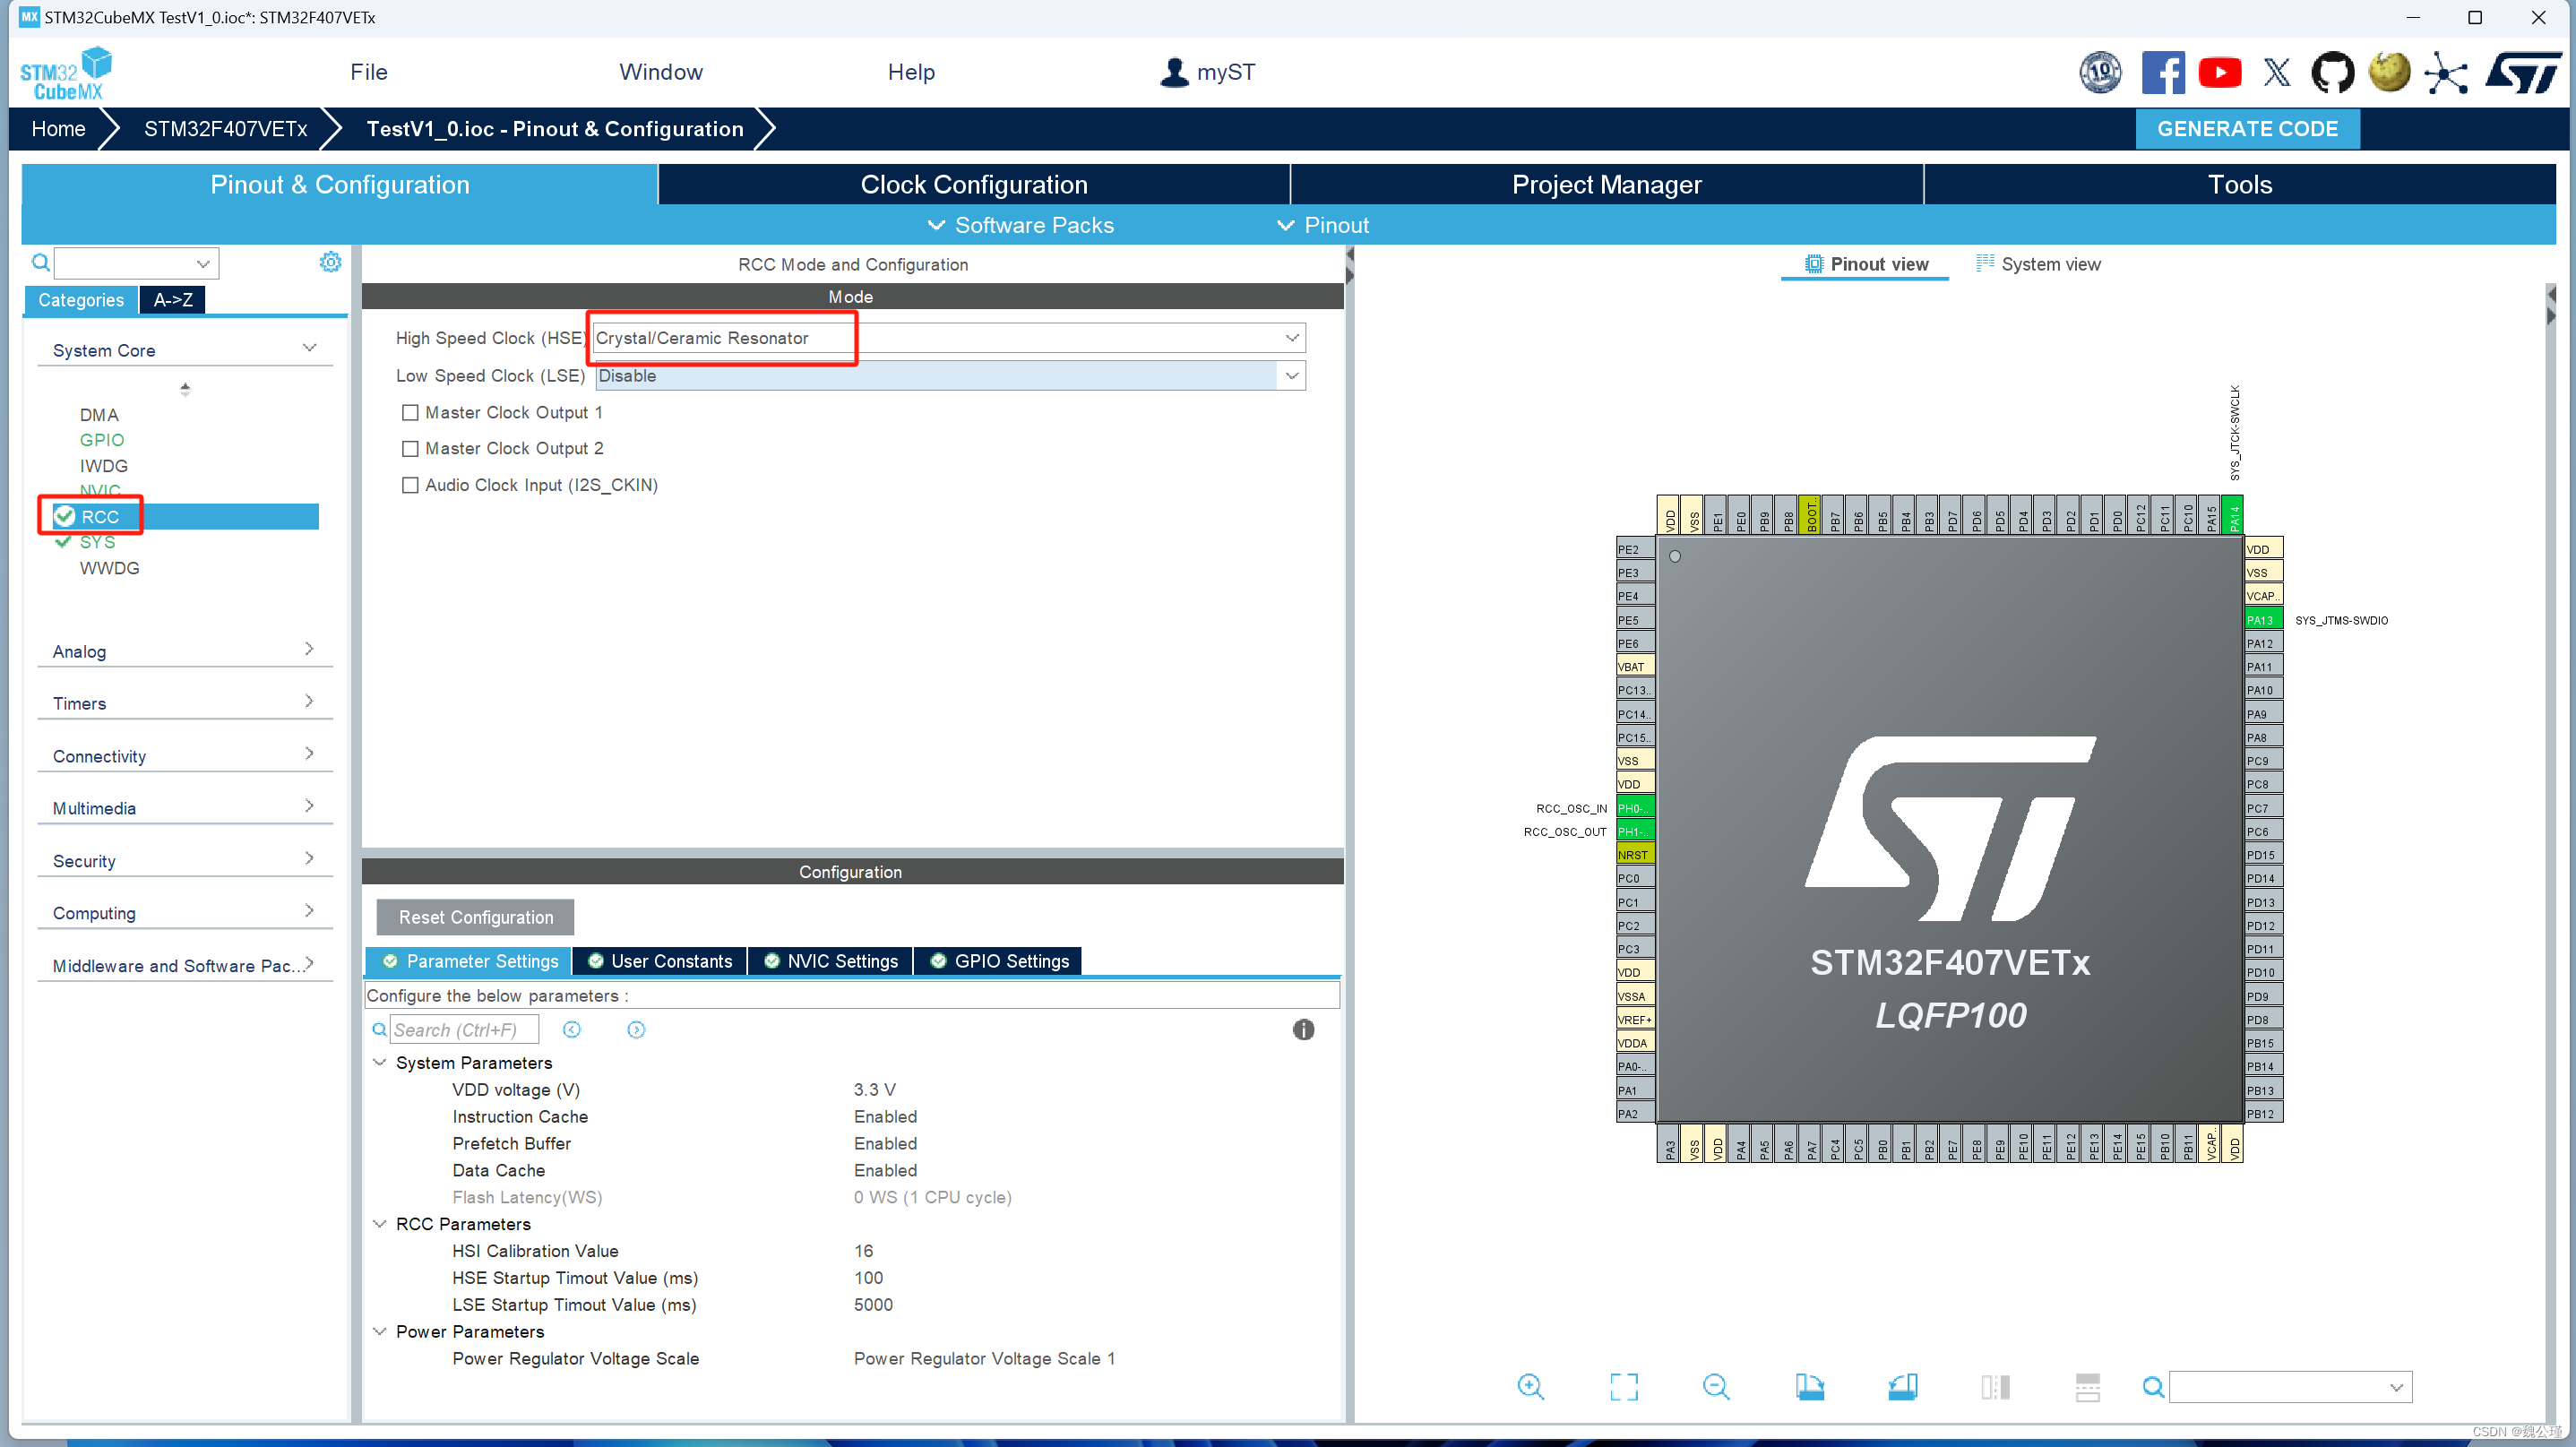The image size is (2576, 1447).
Task: Open the YouTube icon link
Action: point(2219,72)
